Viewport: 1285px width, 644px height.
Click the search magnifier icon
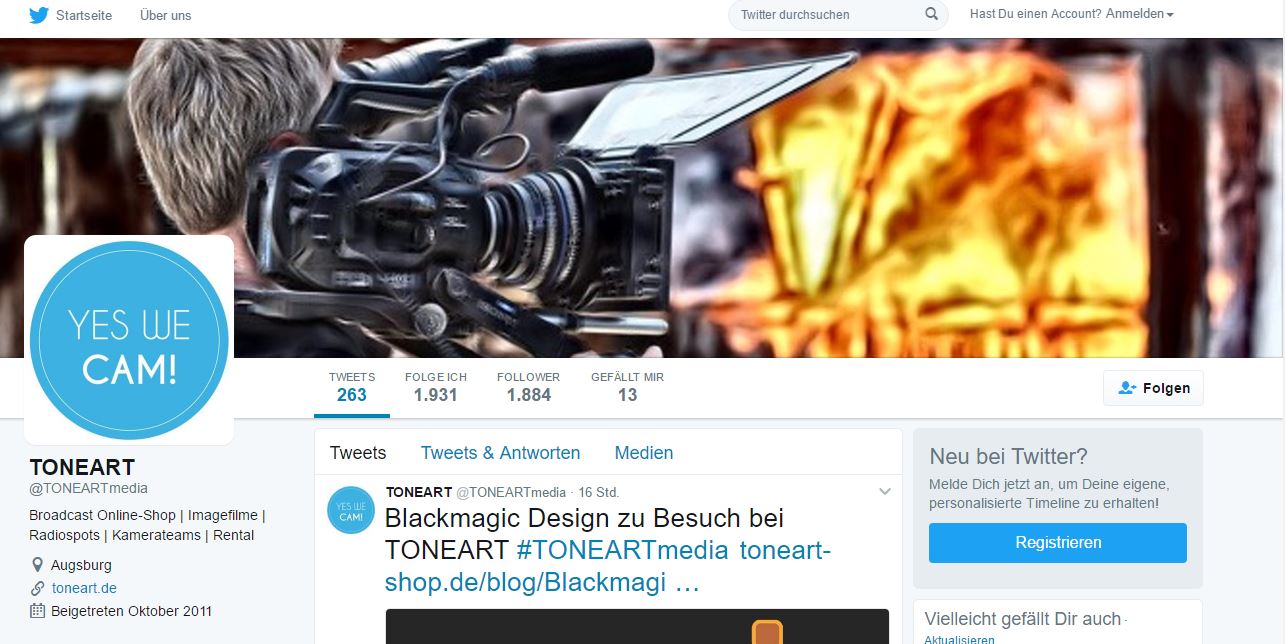click(932, 14)
